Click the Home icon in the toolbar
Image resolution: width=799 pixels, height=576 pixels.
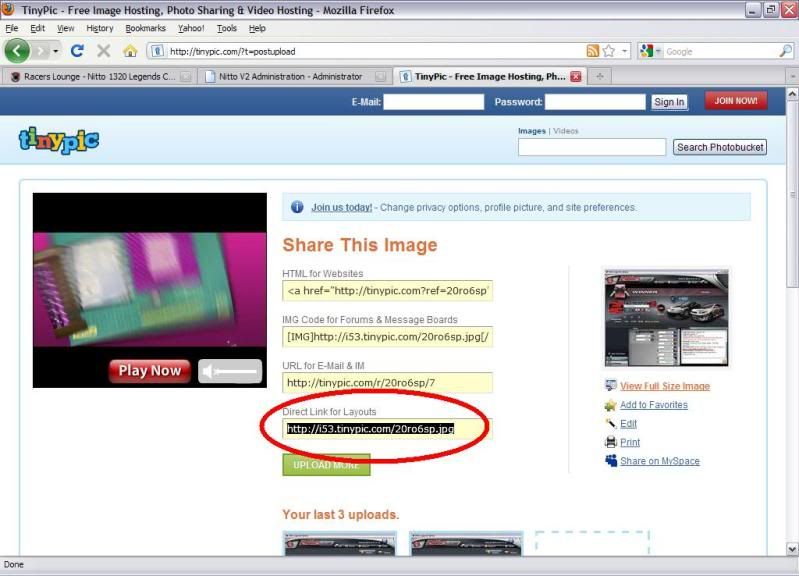(x=130, y=51)
